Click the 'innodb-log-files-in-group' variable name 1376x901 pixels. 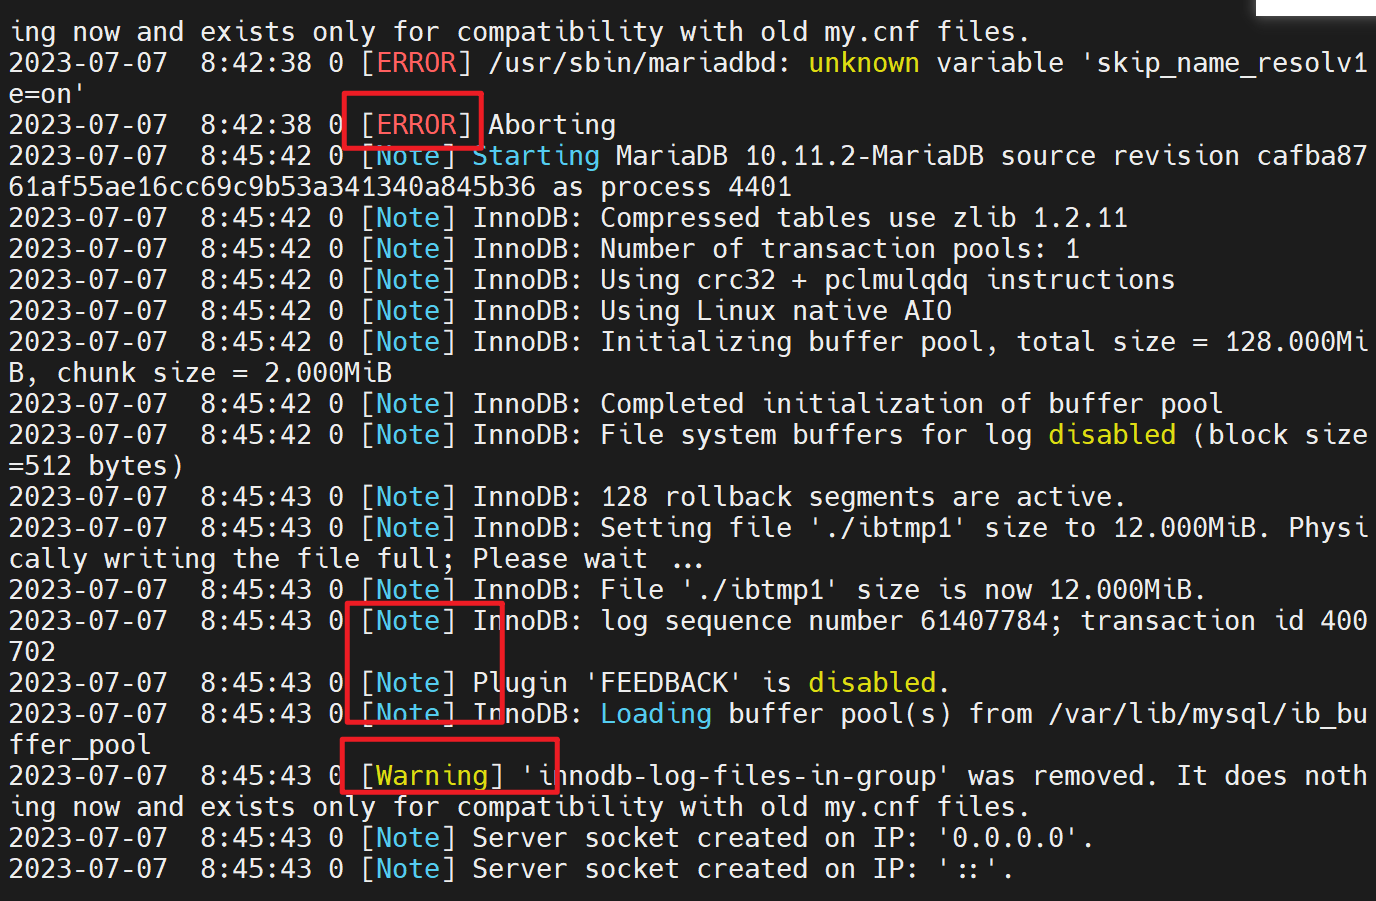click(x=735, y=776)
